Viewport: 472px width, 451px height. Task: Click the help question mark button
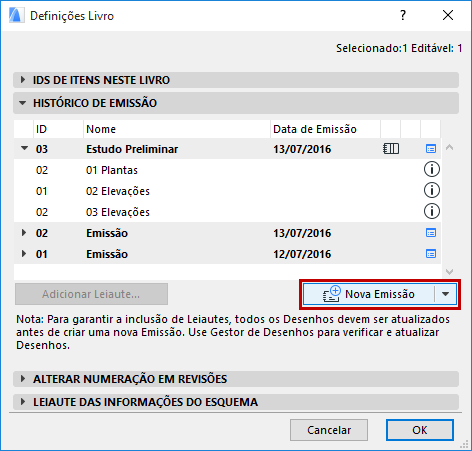[x=403, y=15]
